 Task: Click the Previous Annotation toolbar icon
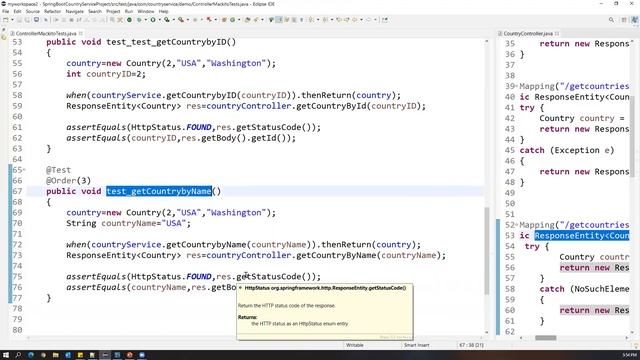[x=325, y=20]
